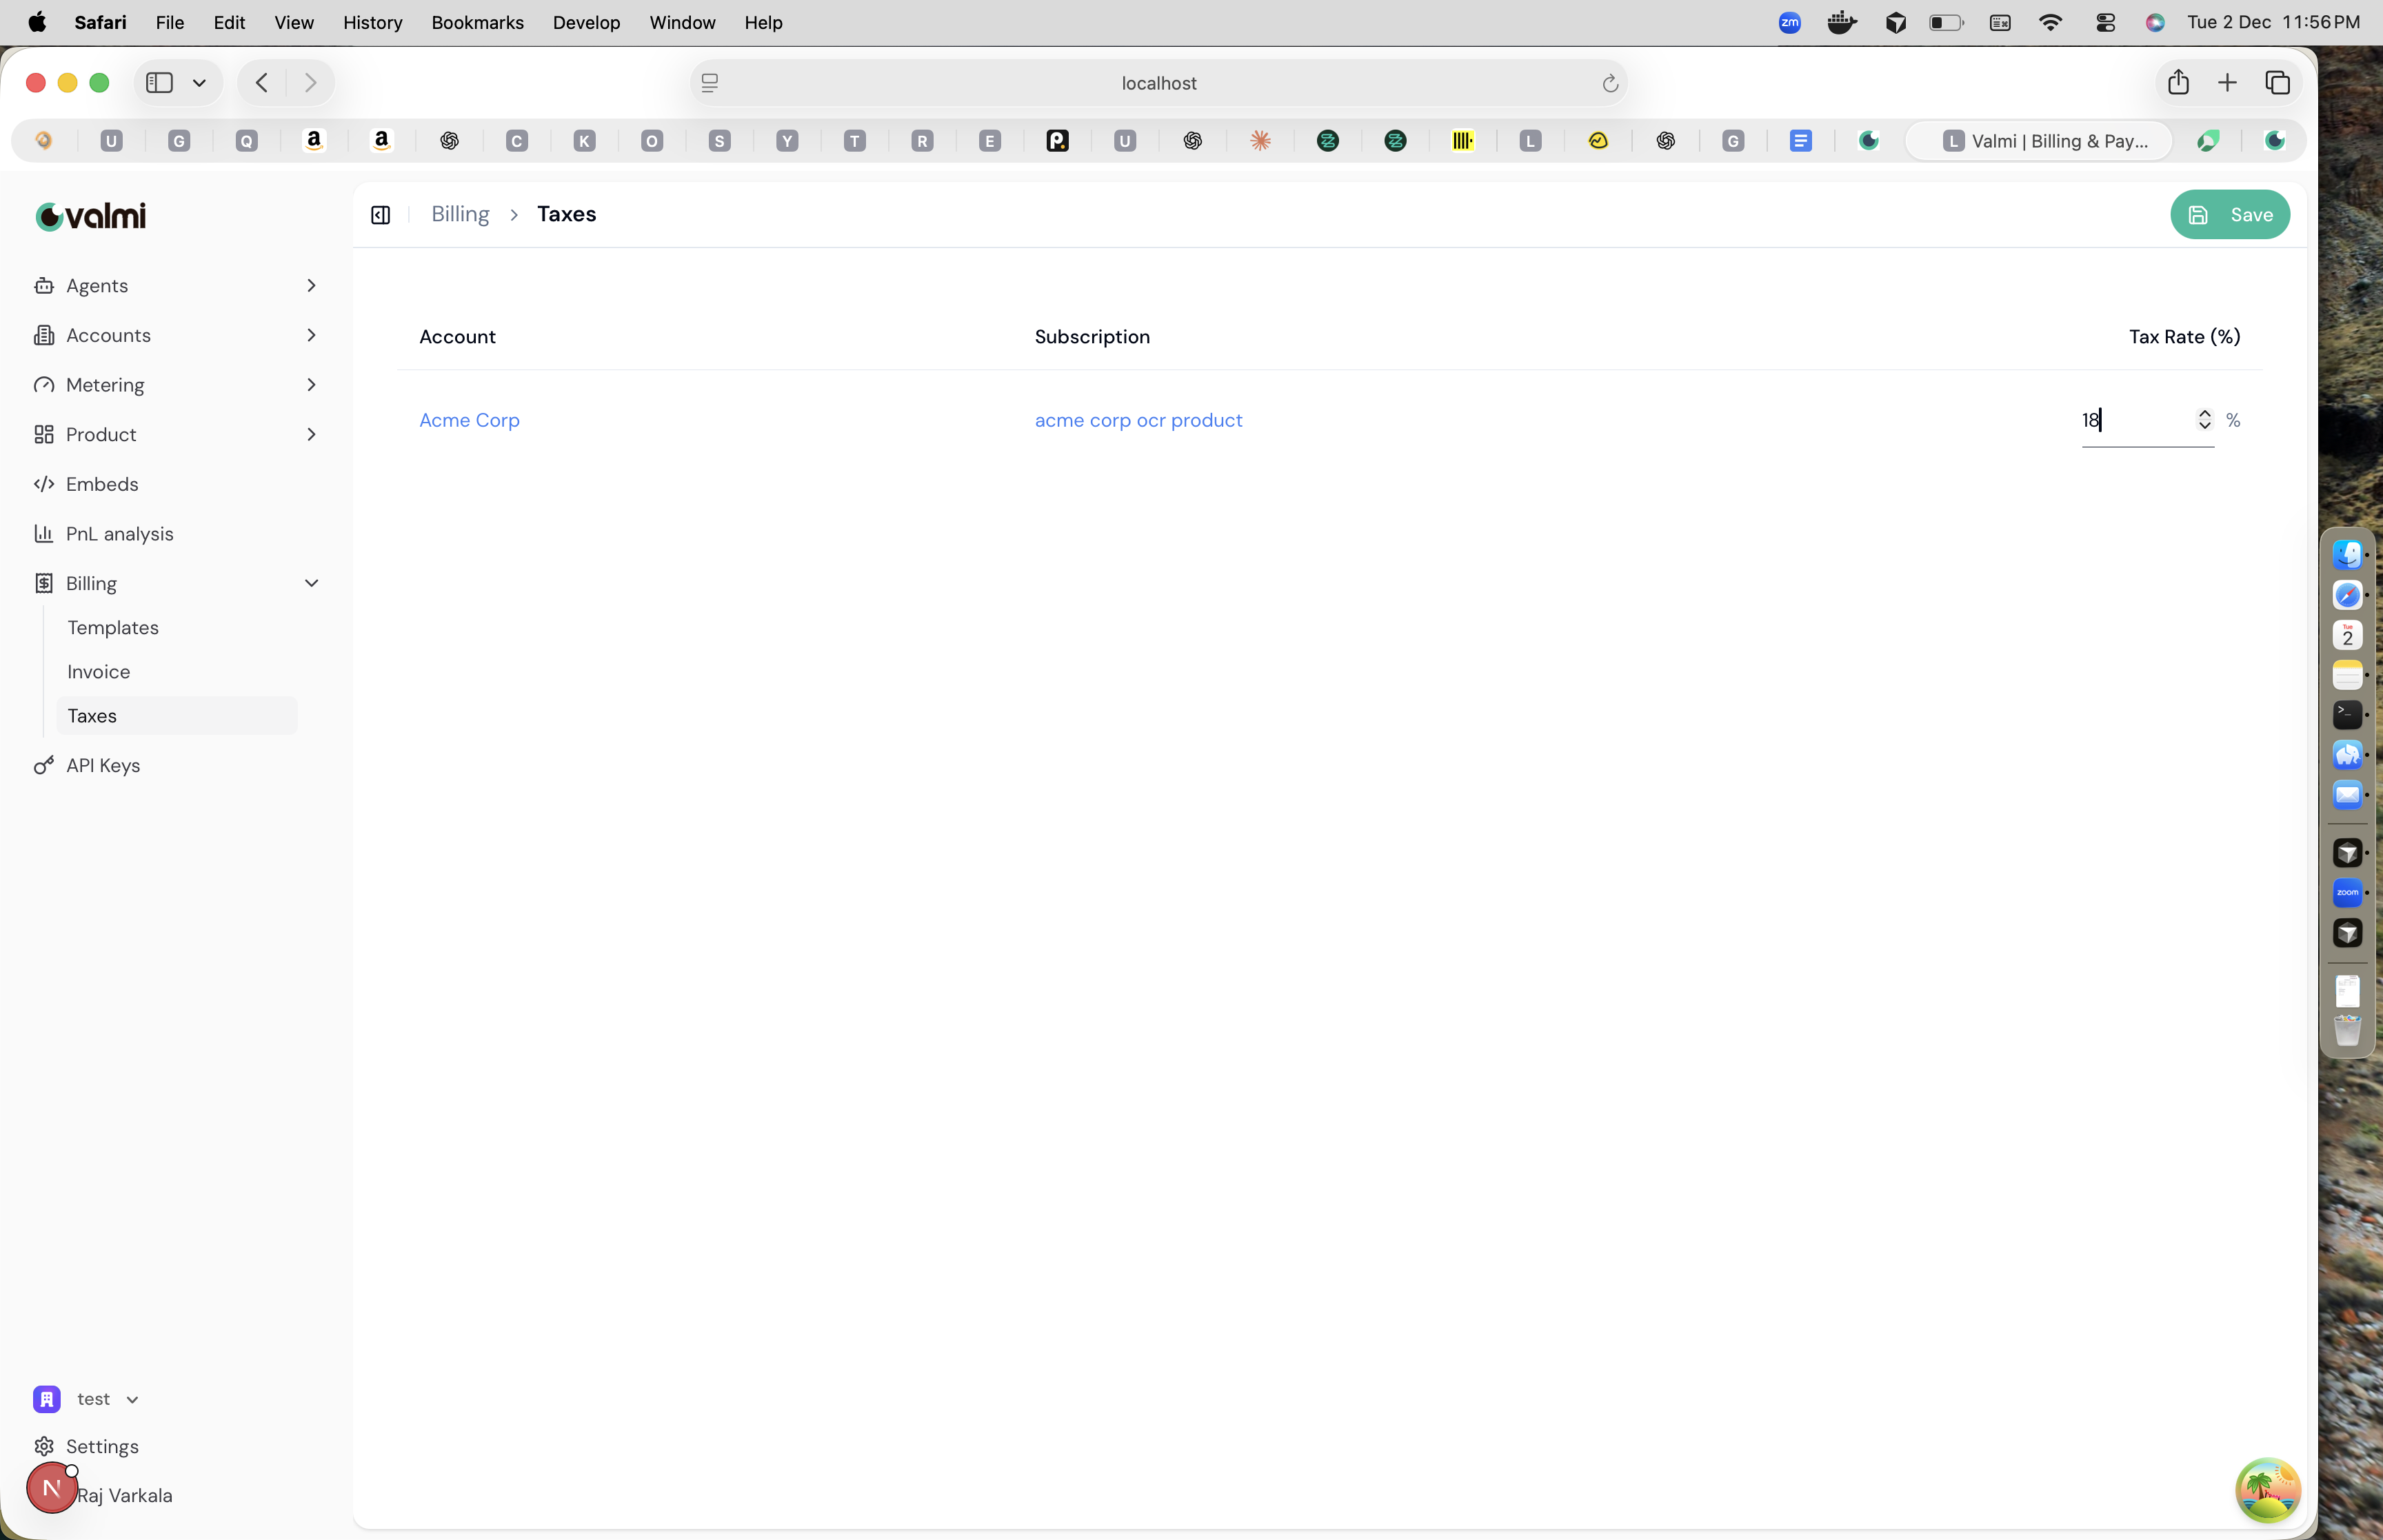Open the Develop menu
The width and height of the screenshot is (2383, 1540).
point(586,22)
